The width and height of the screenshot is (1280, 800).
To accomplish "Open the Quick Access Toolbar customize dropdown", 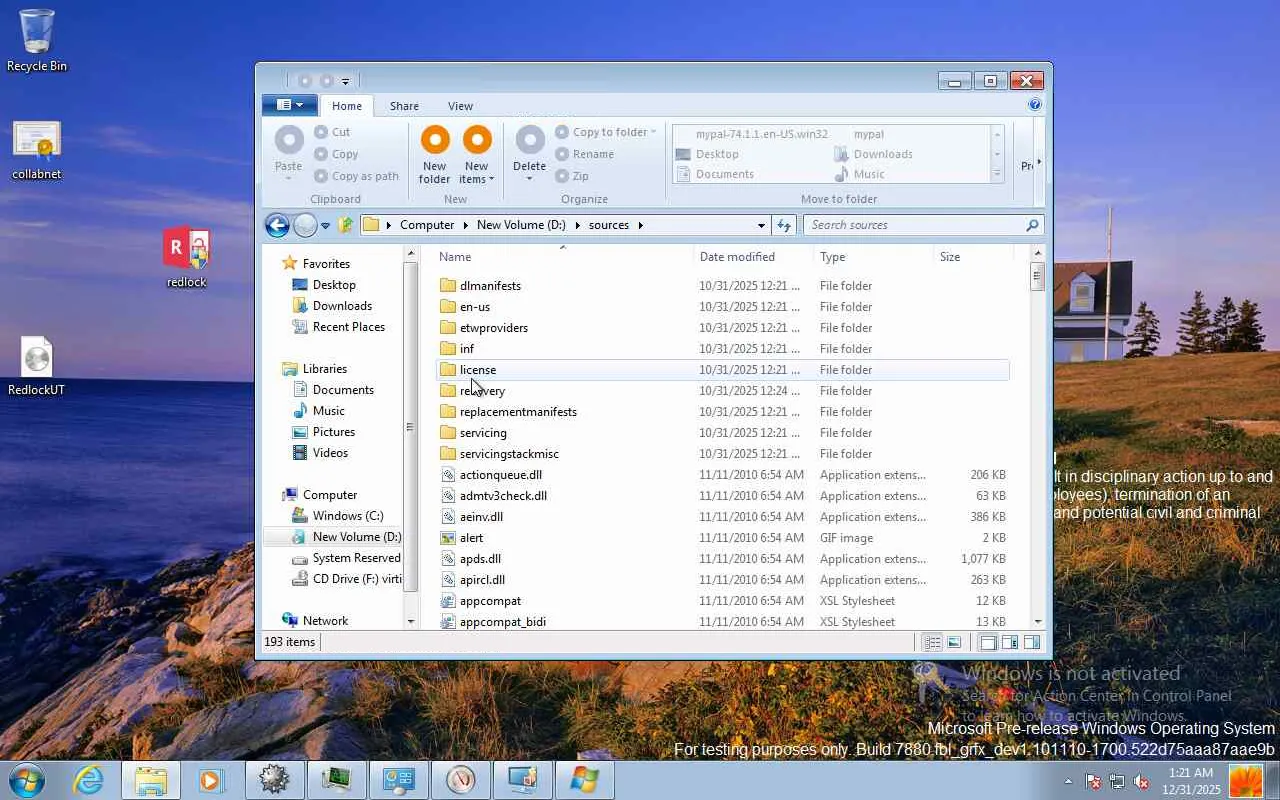I will tap(345, 81).
